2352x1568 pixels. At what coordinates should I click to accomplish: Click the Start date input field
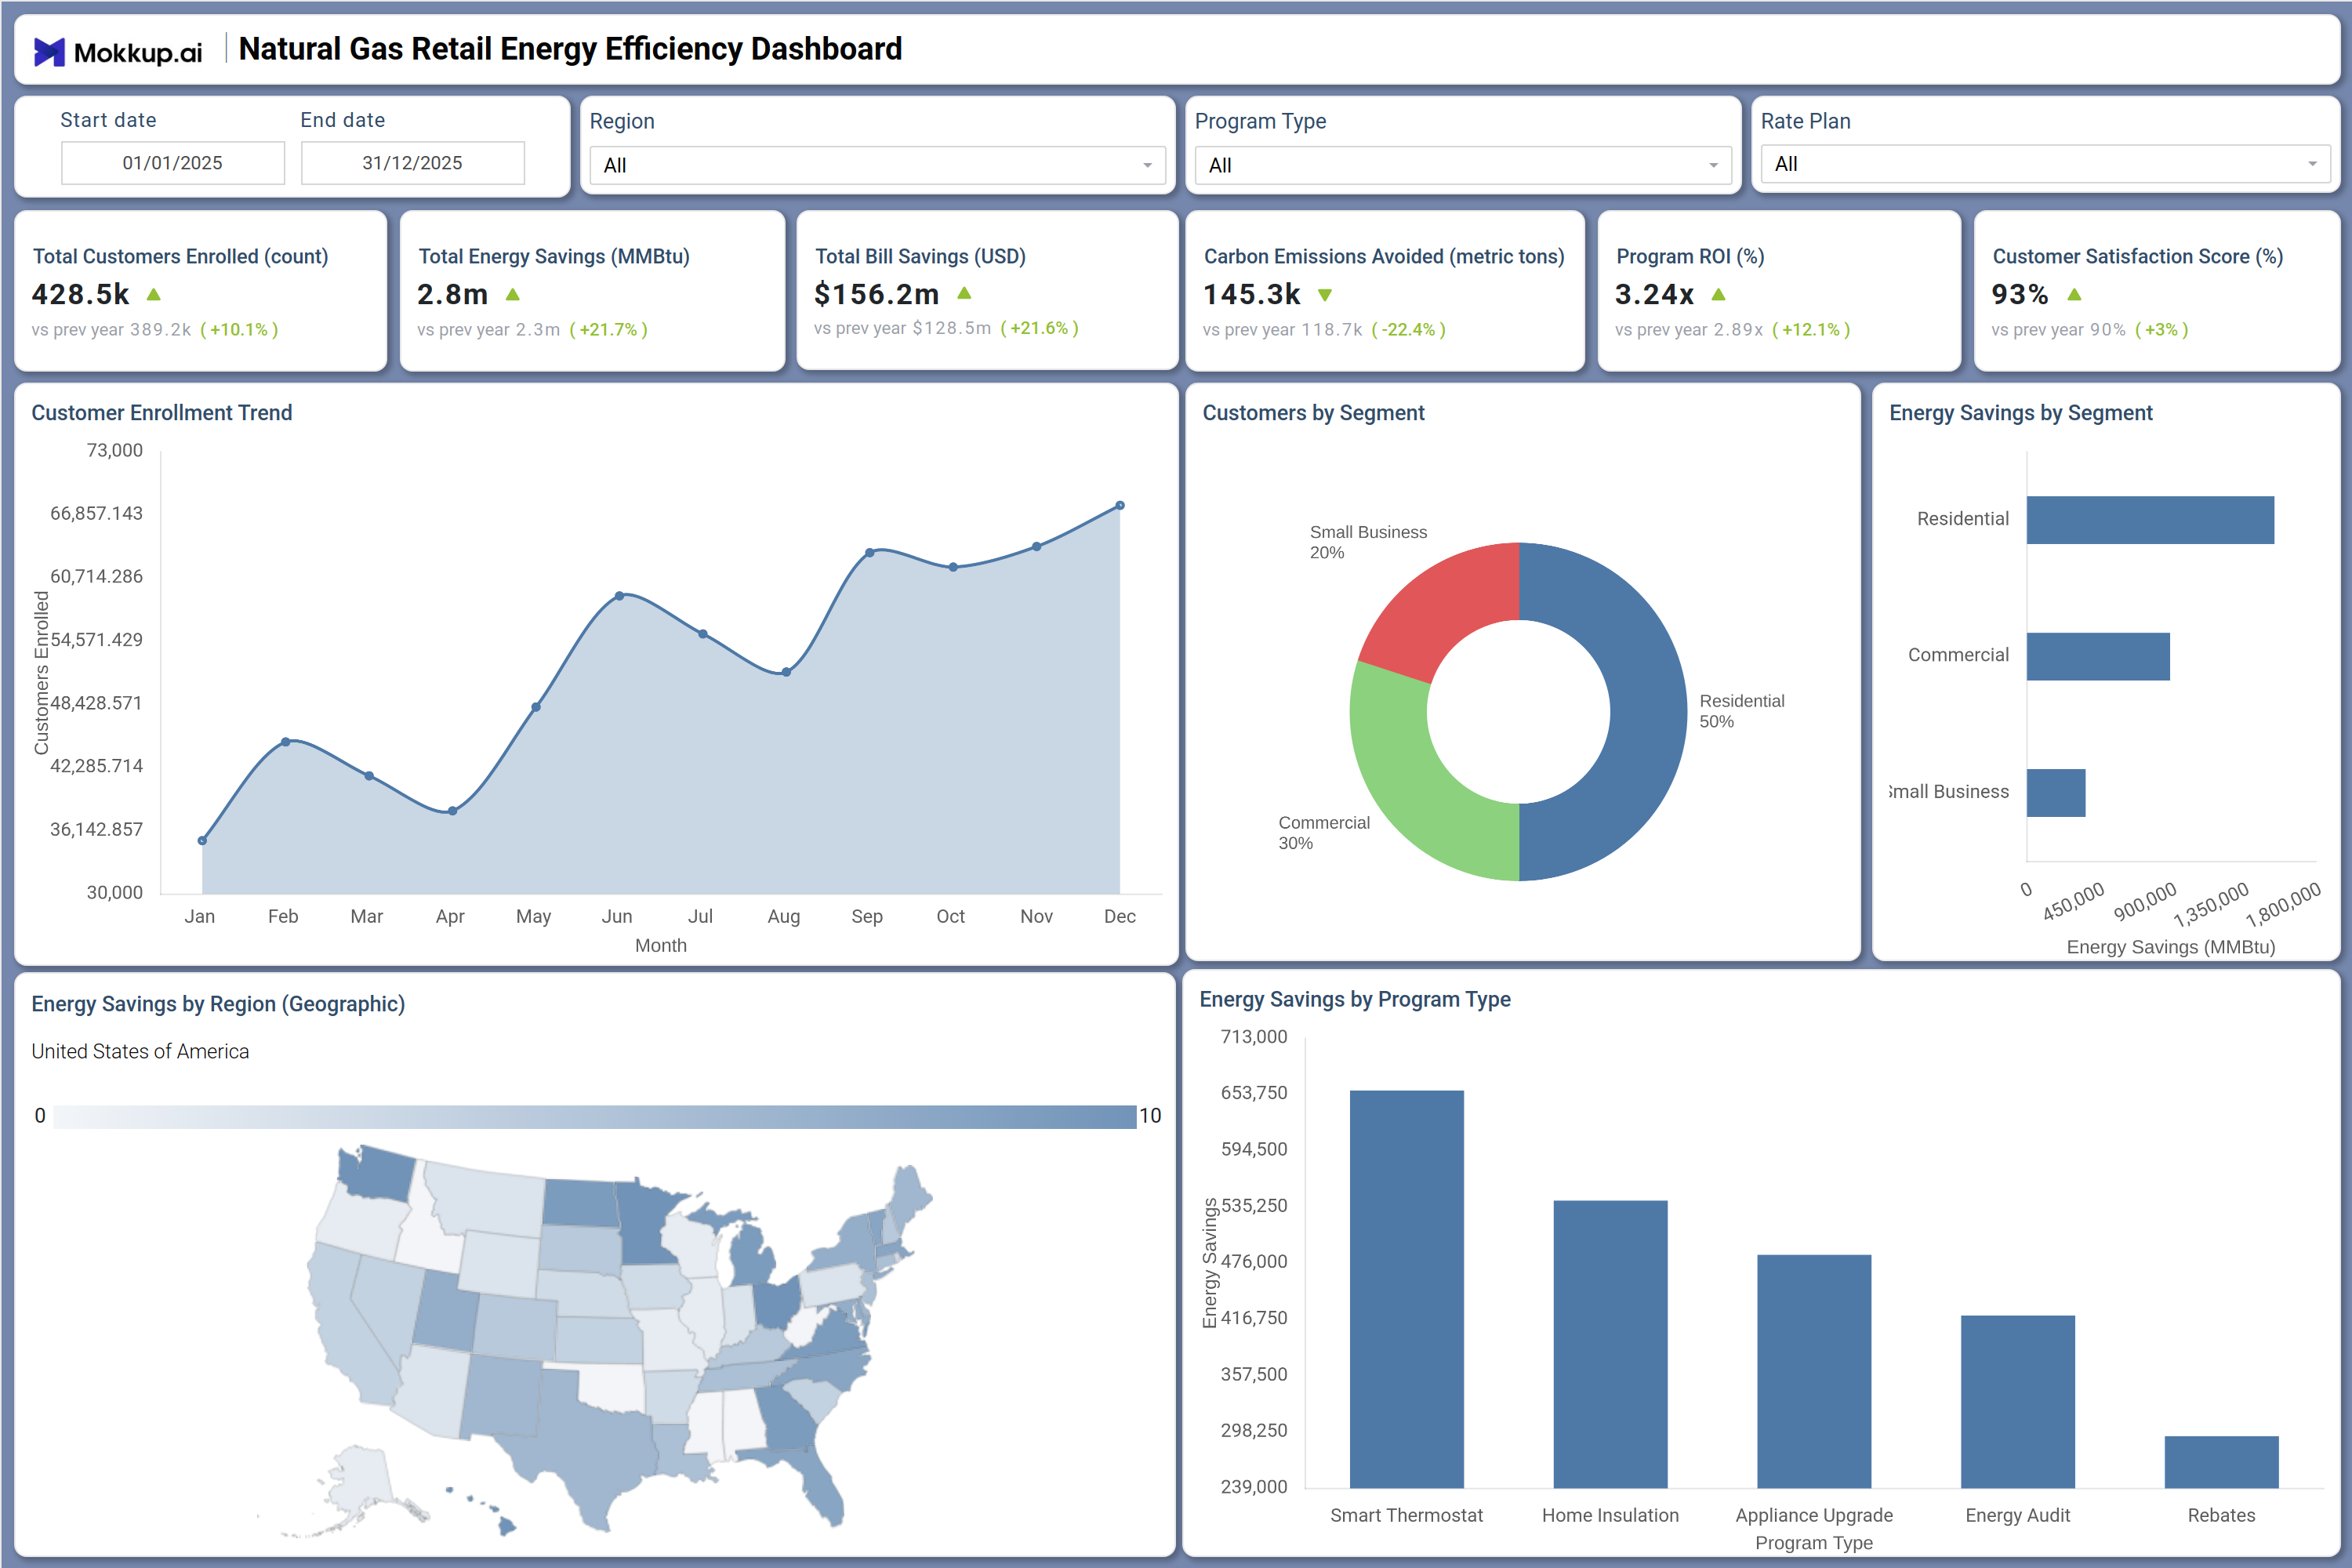coord(173,163)
